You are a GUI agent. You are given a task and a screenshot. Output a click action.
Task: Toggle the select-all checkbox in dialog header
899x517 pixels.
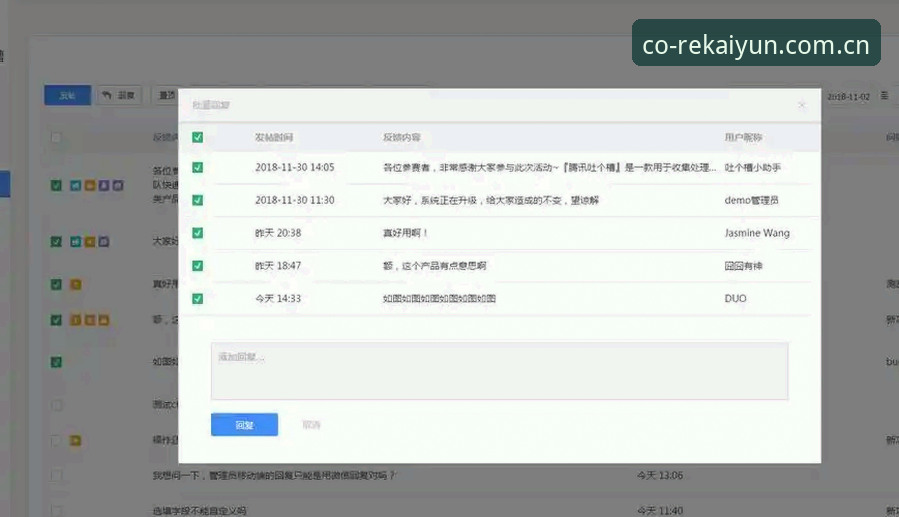point(198,137)
